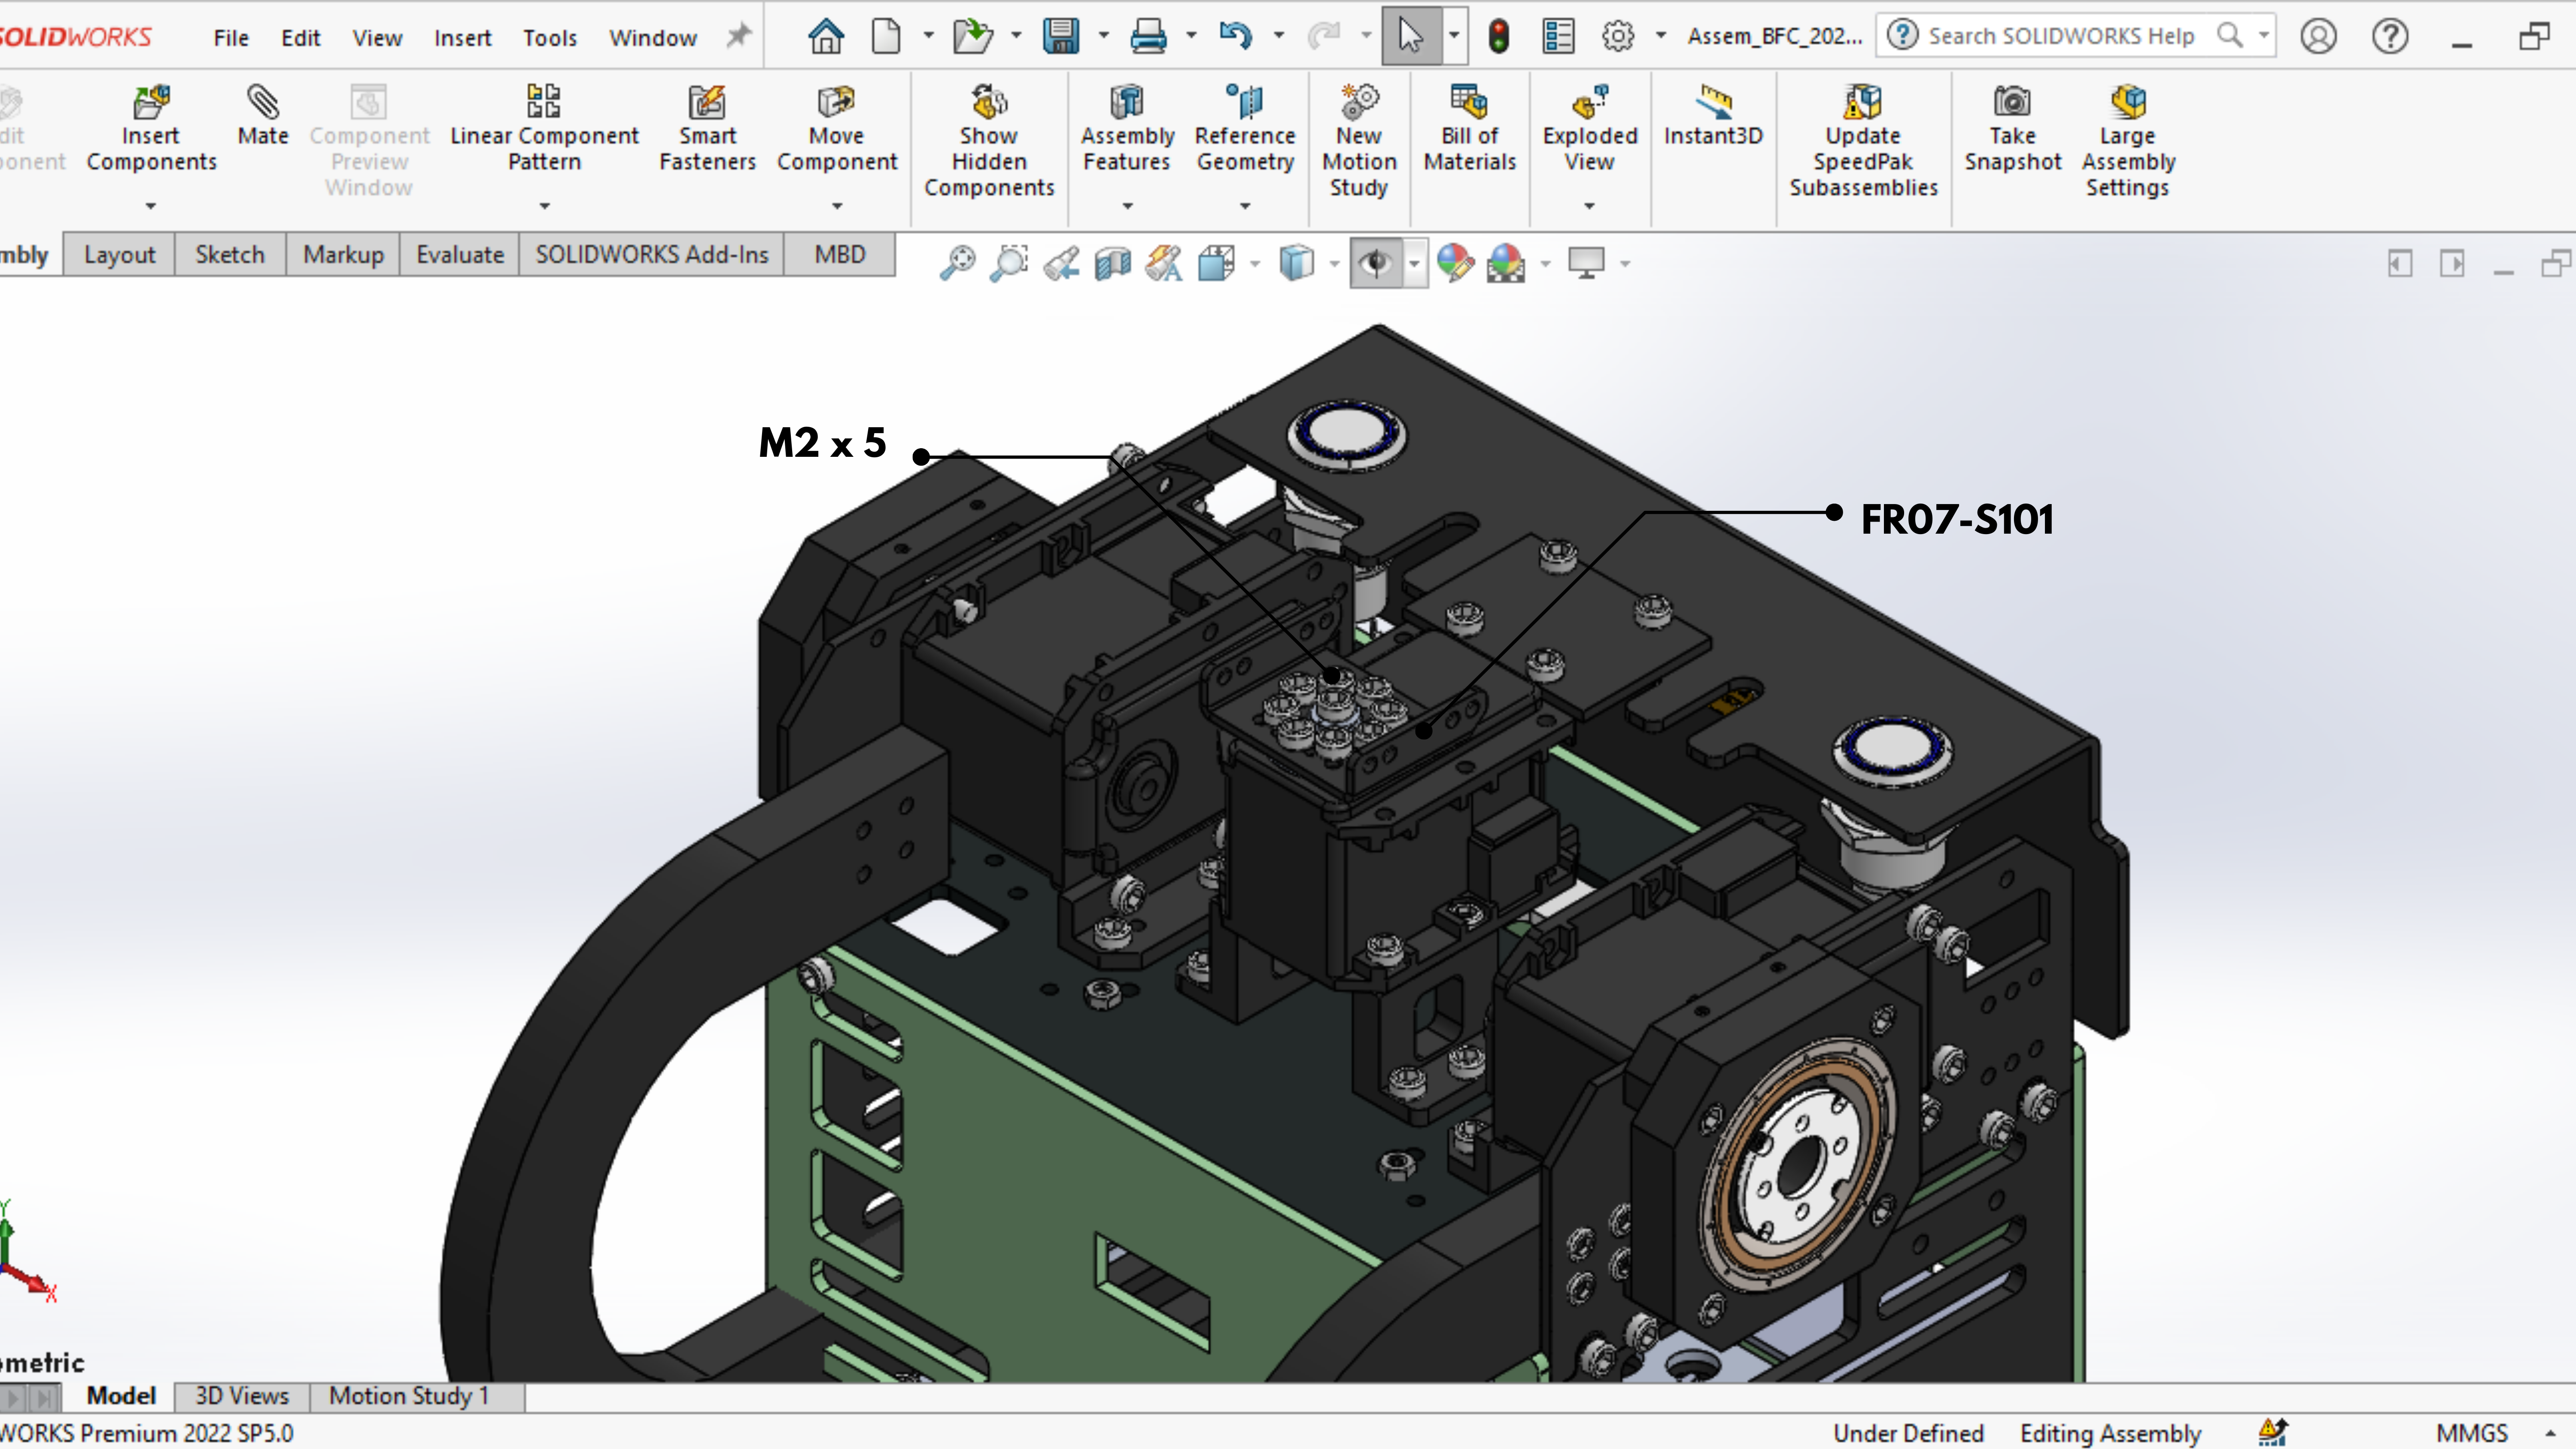The image size is (2576, 1449).
Task: Toggle the Hide/Show Items eye button
Action: pos(1376,263)
